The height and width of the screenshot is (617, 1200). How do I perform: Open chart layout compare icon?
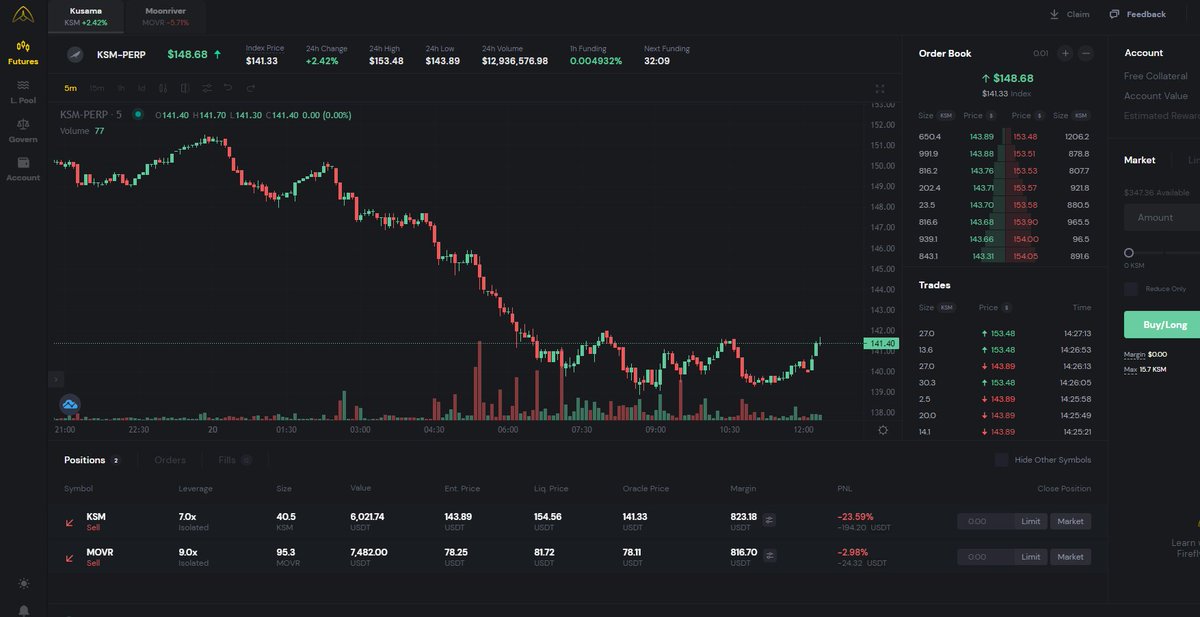(185, 88)
